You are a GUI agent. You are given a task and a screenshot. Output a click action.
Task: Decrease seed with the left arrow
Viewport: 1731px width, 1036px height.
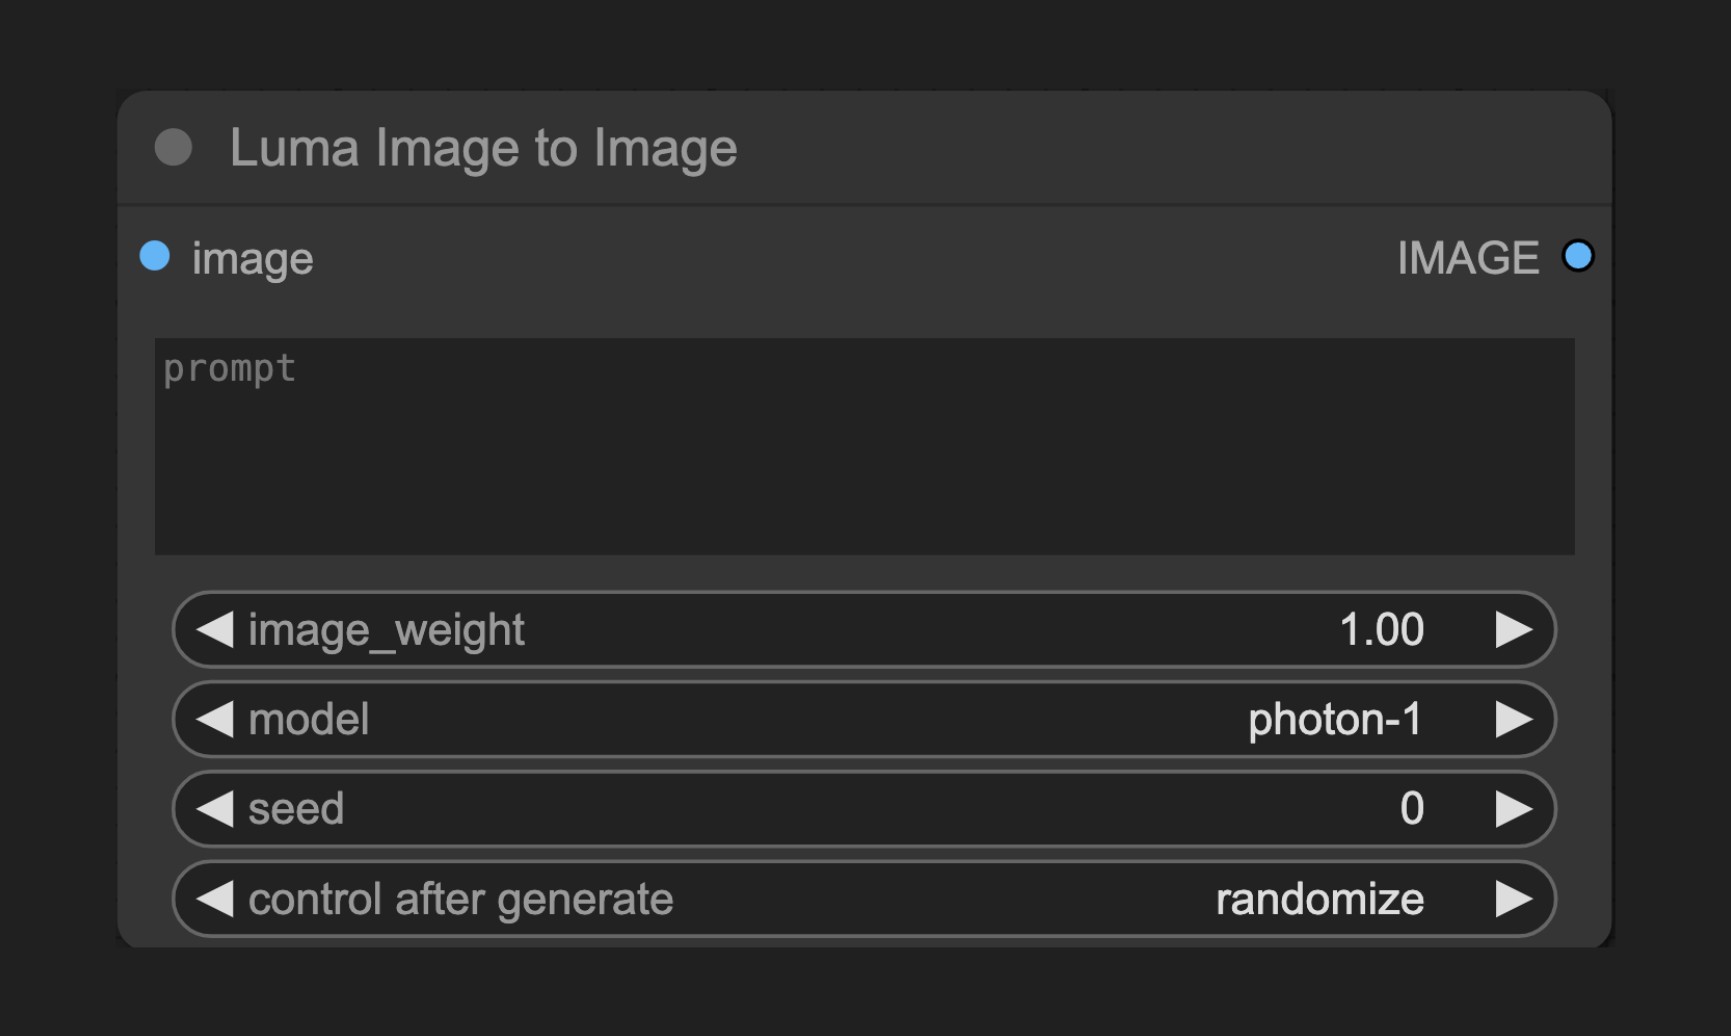coord(214,808)
